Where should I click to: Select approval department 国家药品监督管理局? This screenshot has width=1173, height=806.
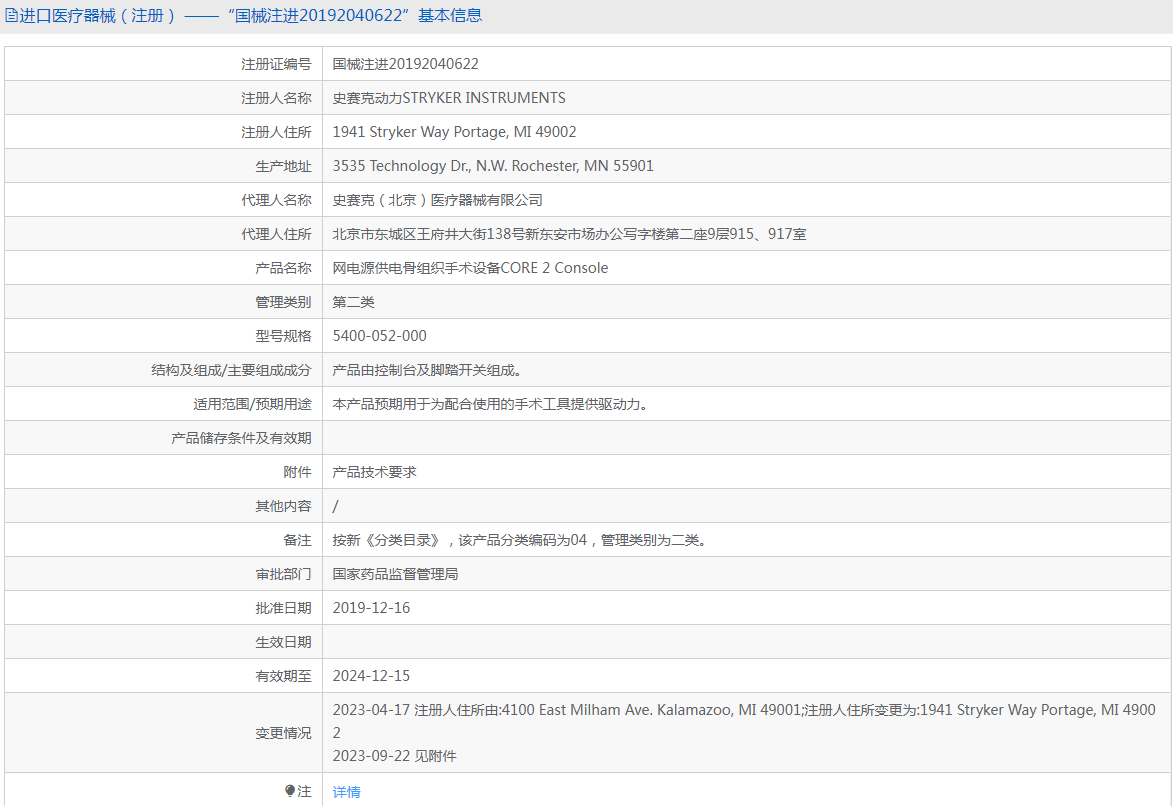click(395, 574)
